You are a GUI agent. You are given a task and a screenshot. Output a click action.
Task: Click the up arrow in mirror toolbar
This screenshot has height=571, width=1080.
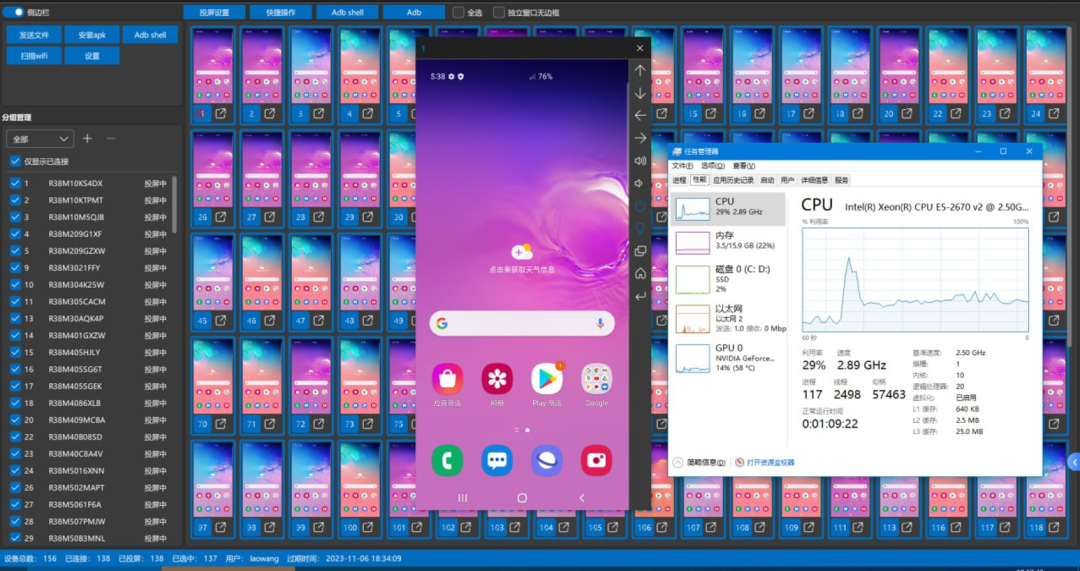(x=640, y=70)
